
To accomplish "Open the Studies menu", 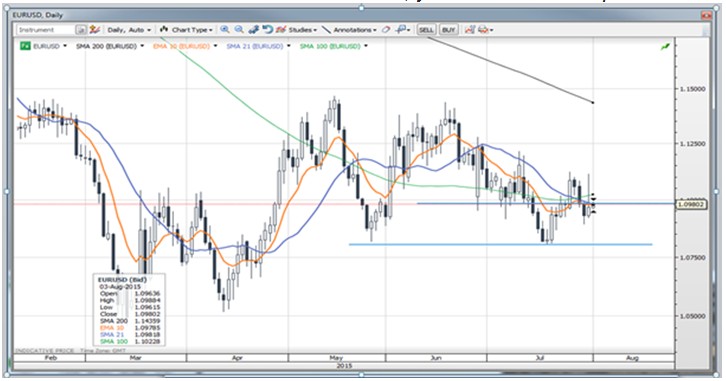I will coord(302,30).
